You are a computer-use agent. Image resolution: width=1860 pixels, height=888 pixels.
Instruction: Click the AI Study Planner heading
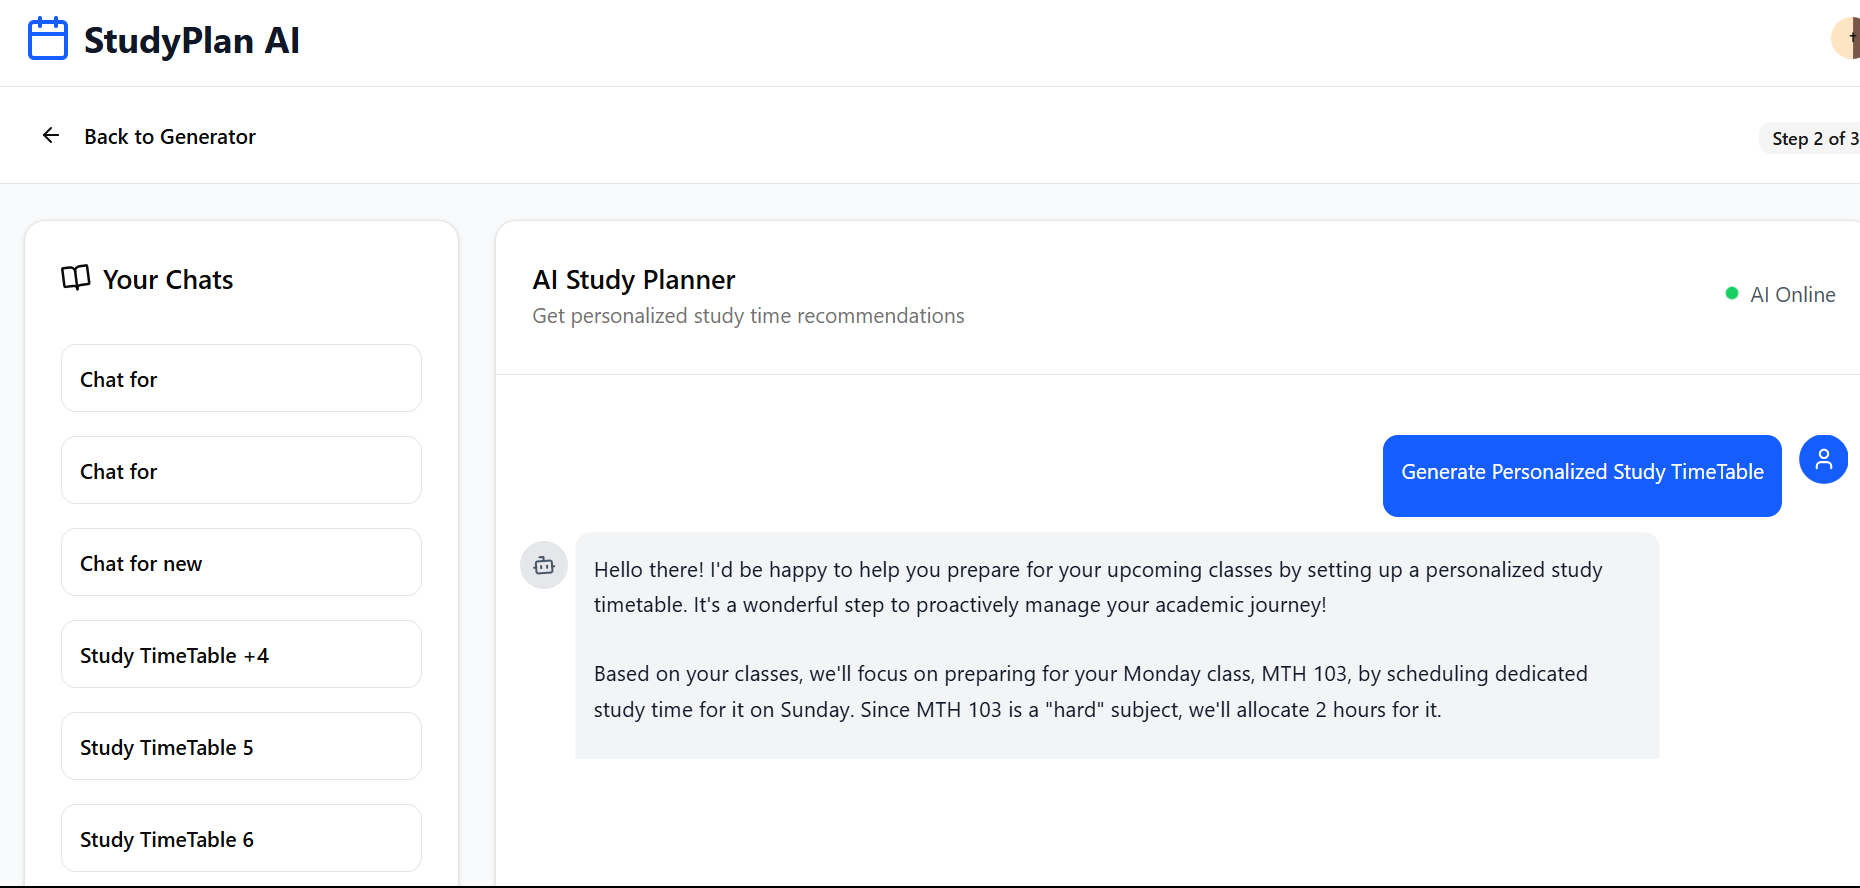[634, 280]
